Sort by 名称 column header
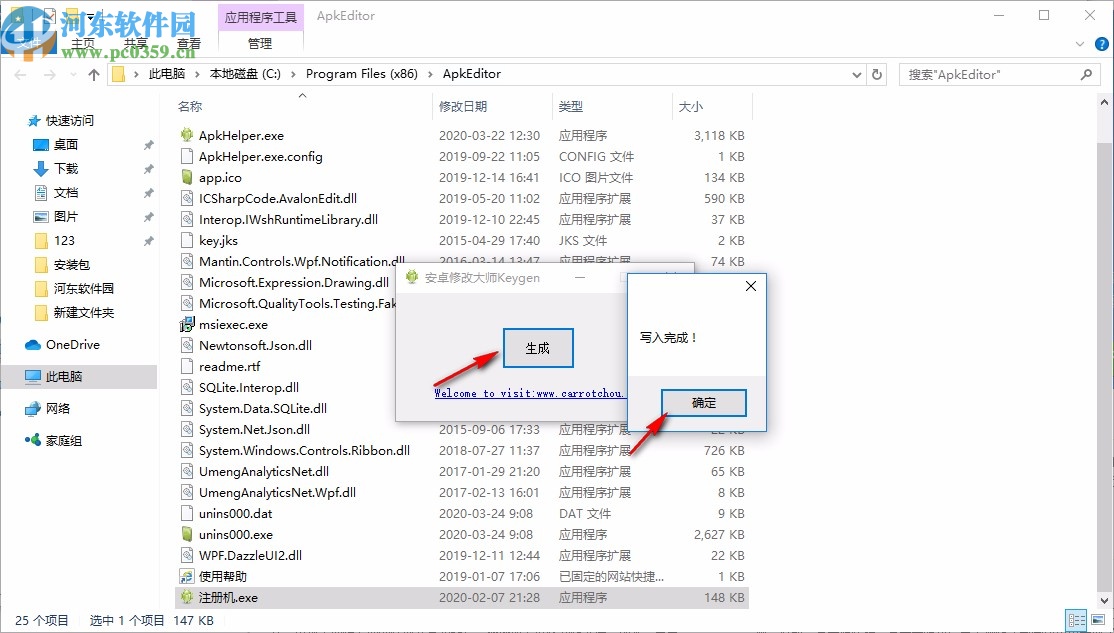1114x633 pixels. (x=190, y=106)
